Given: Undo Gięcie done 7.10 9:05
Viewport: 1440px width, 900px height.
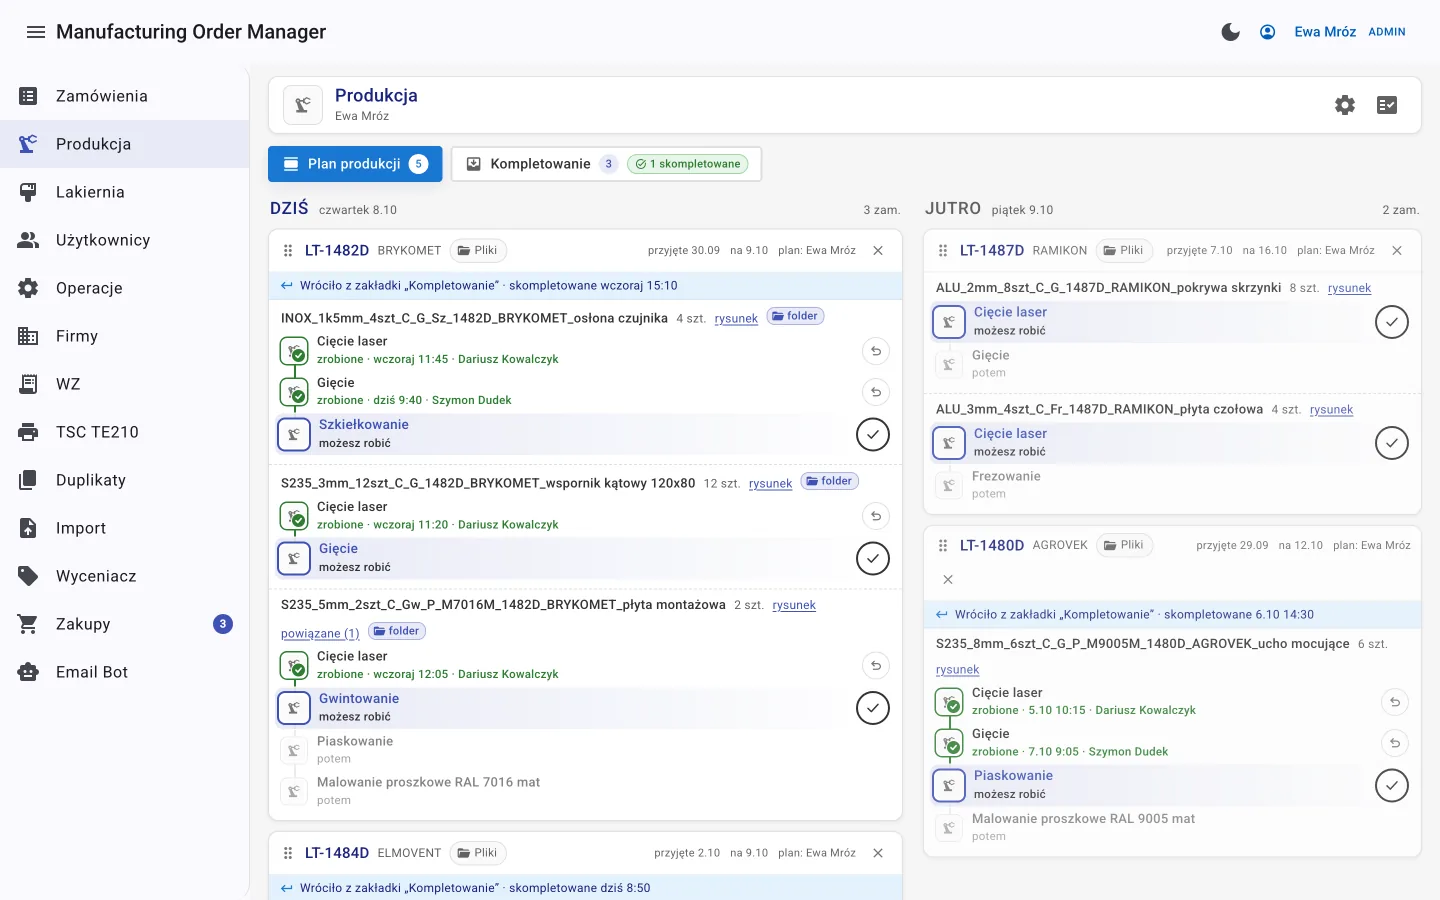Looking at the screenshot, I should [x=1395, y=743].
